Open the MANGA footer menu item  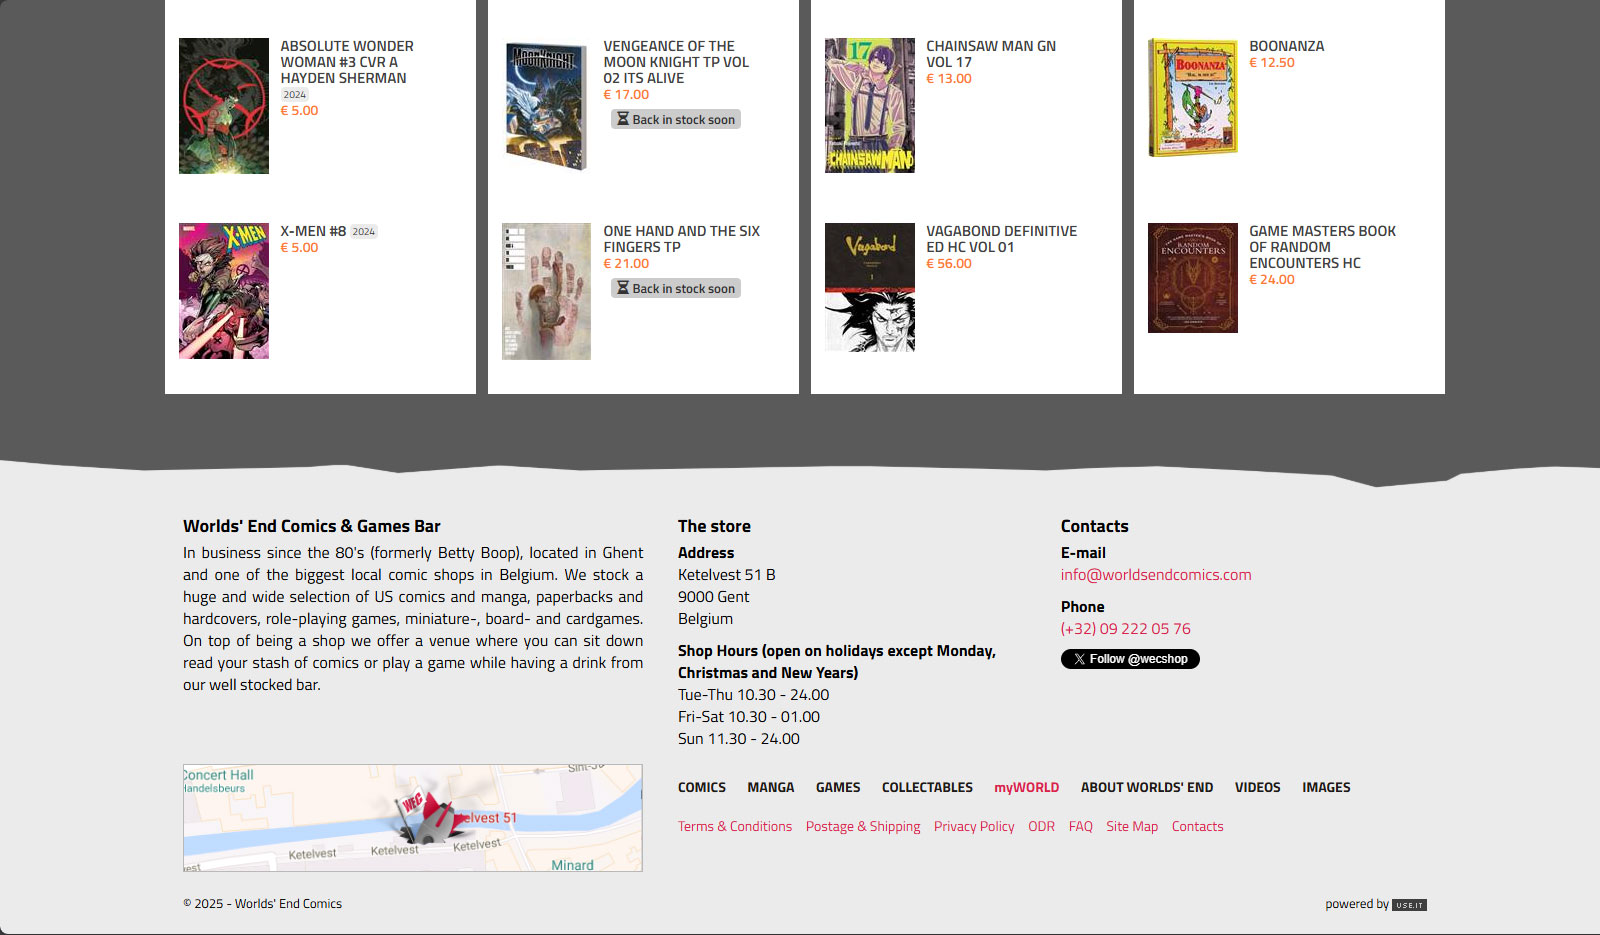(770, 788)
